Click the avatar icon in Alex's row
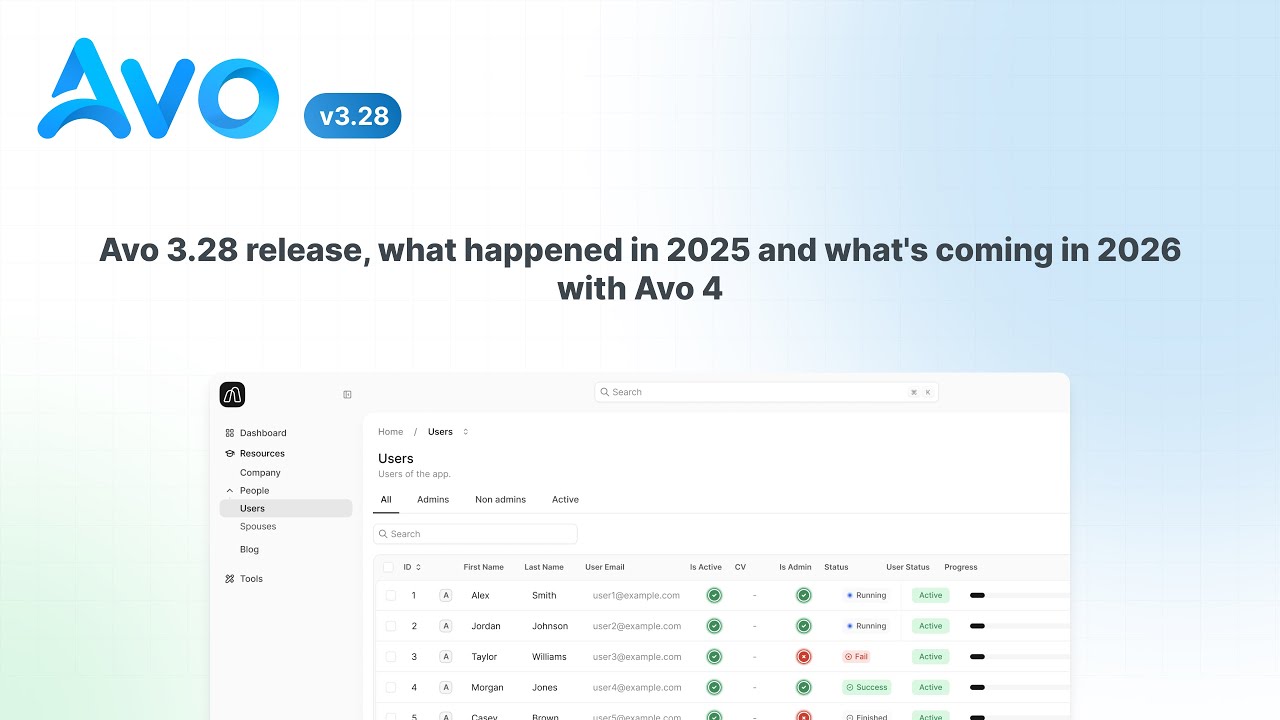 pos(446,595)
